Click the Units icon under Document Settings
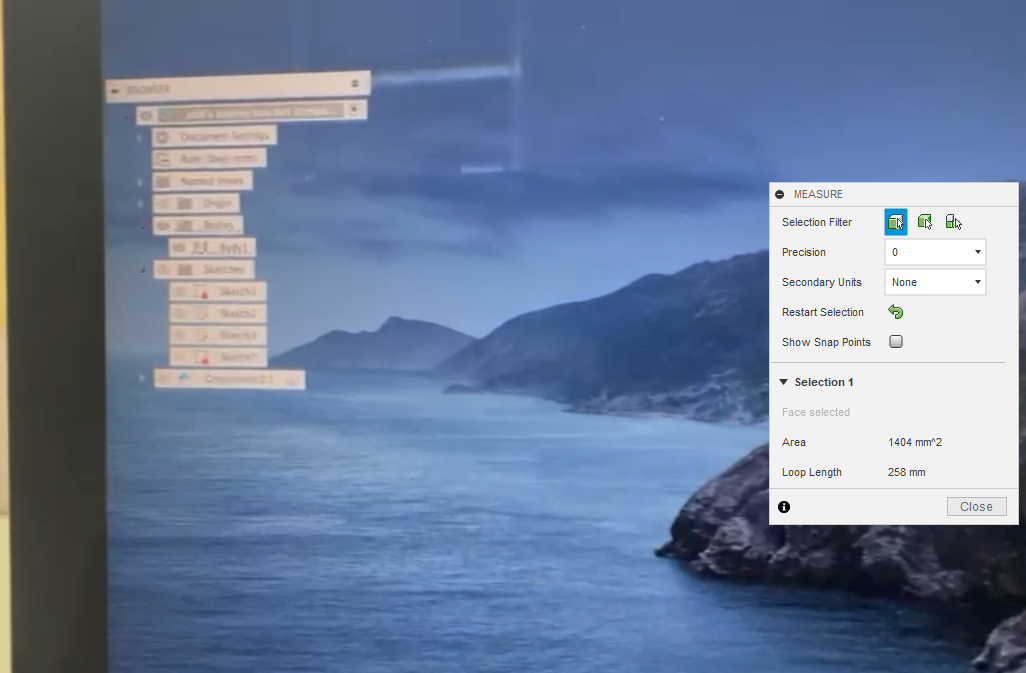The height and width of the screenshot is (673, 1026). coord(163,156)
